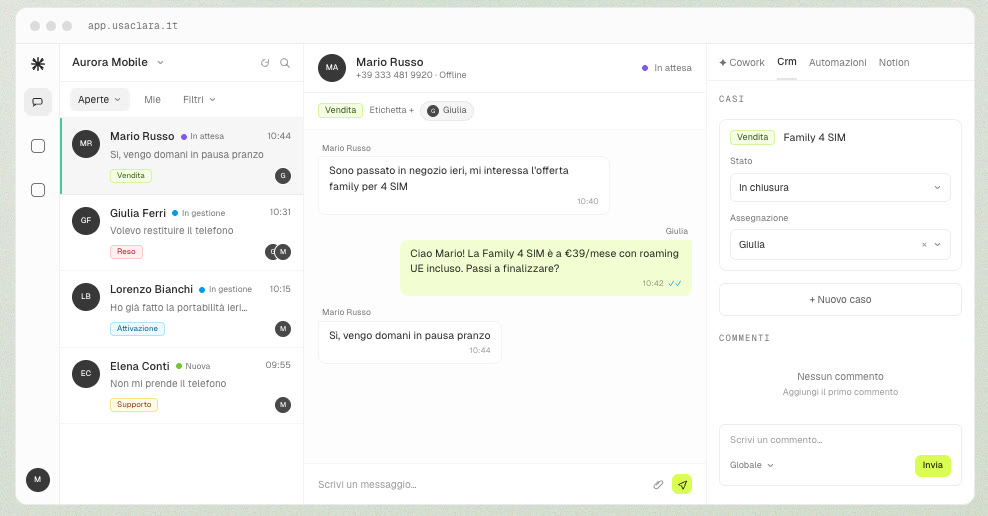Click the purple In attesa status indicator in header
988x516 pixels.
point(667,68)
